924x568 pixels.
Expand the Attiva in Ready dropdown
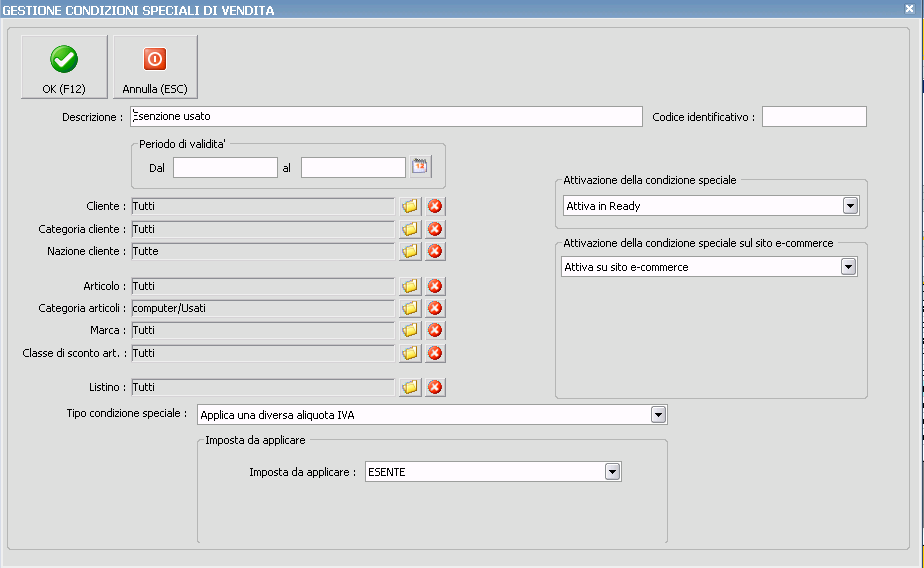tap(850, 206)
